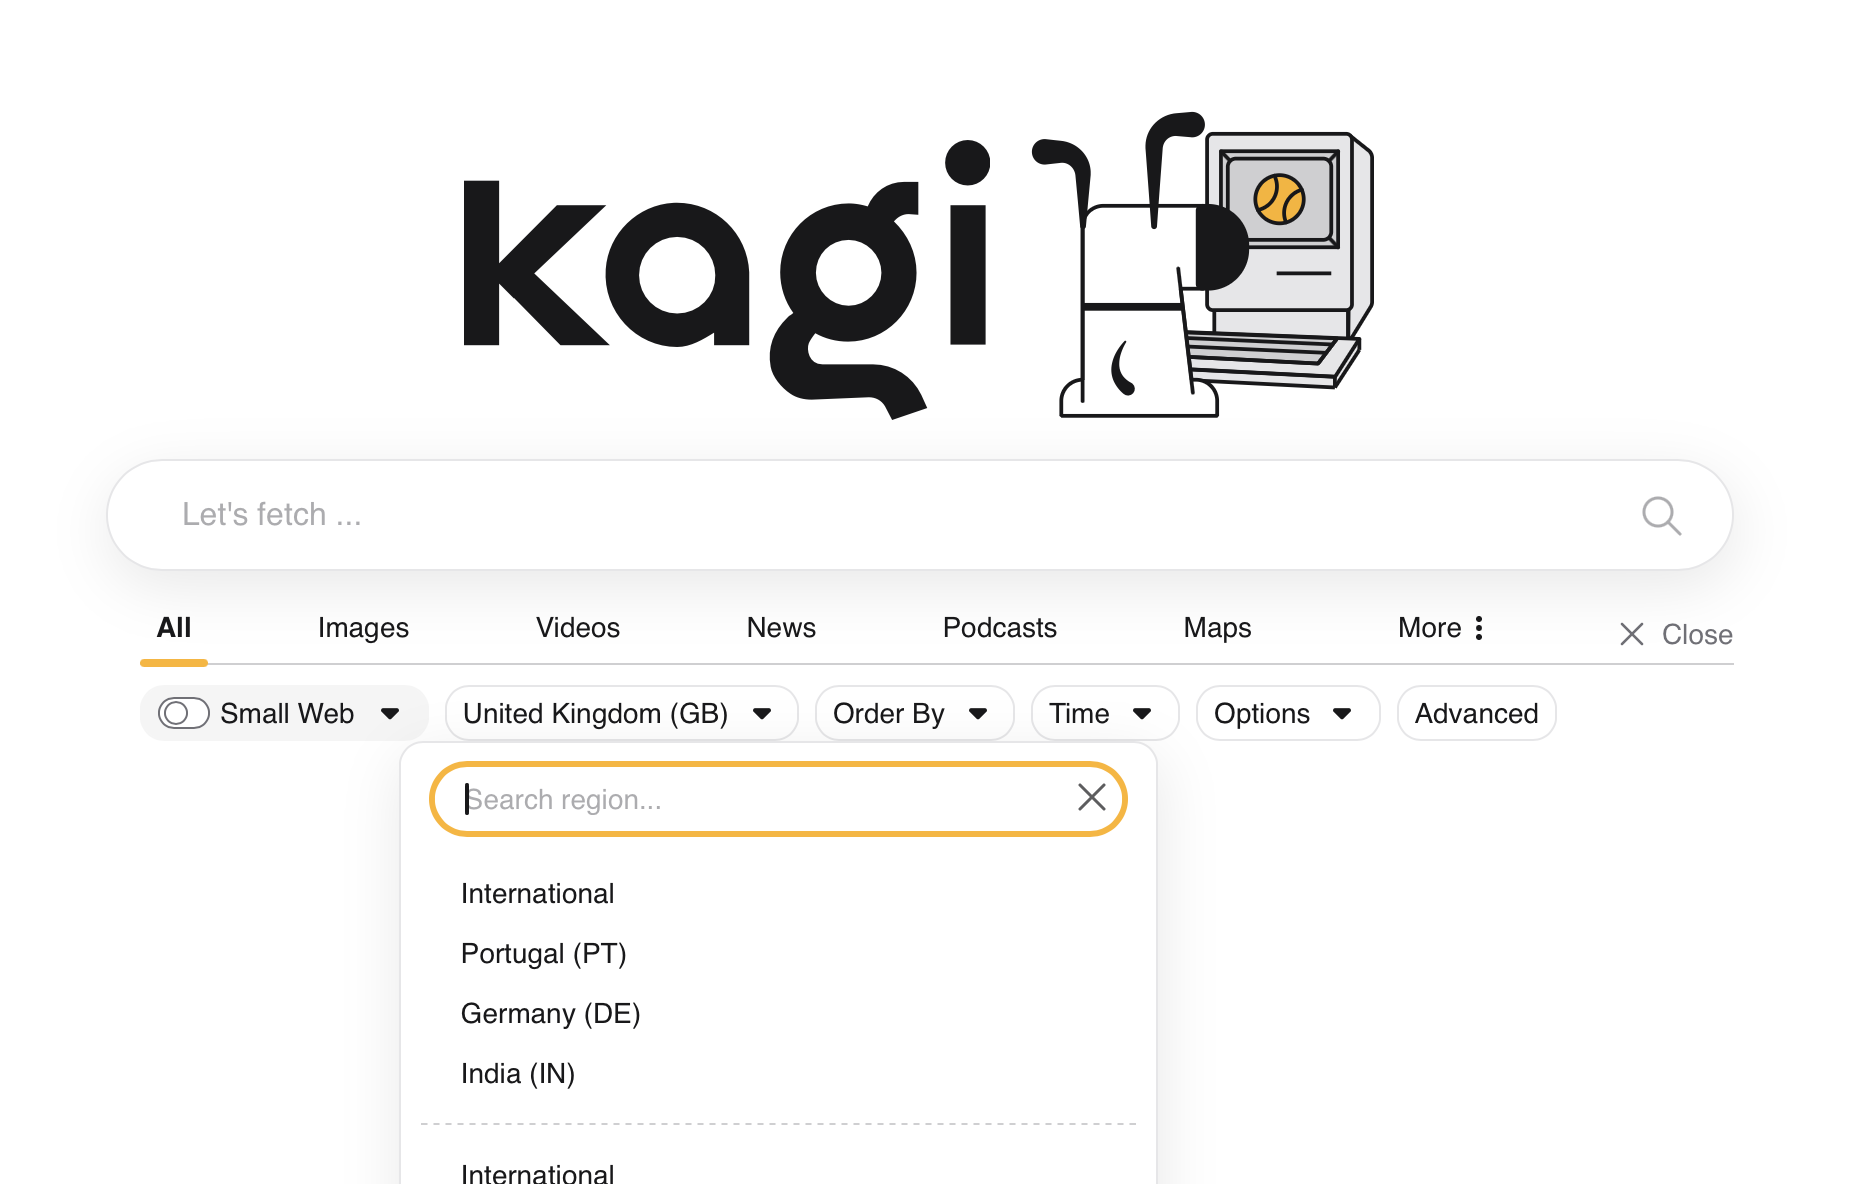
Task: Clear the region search box with the X icon
Action: [1091, 797]
